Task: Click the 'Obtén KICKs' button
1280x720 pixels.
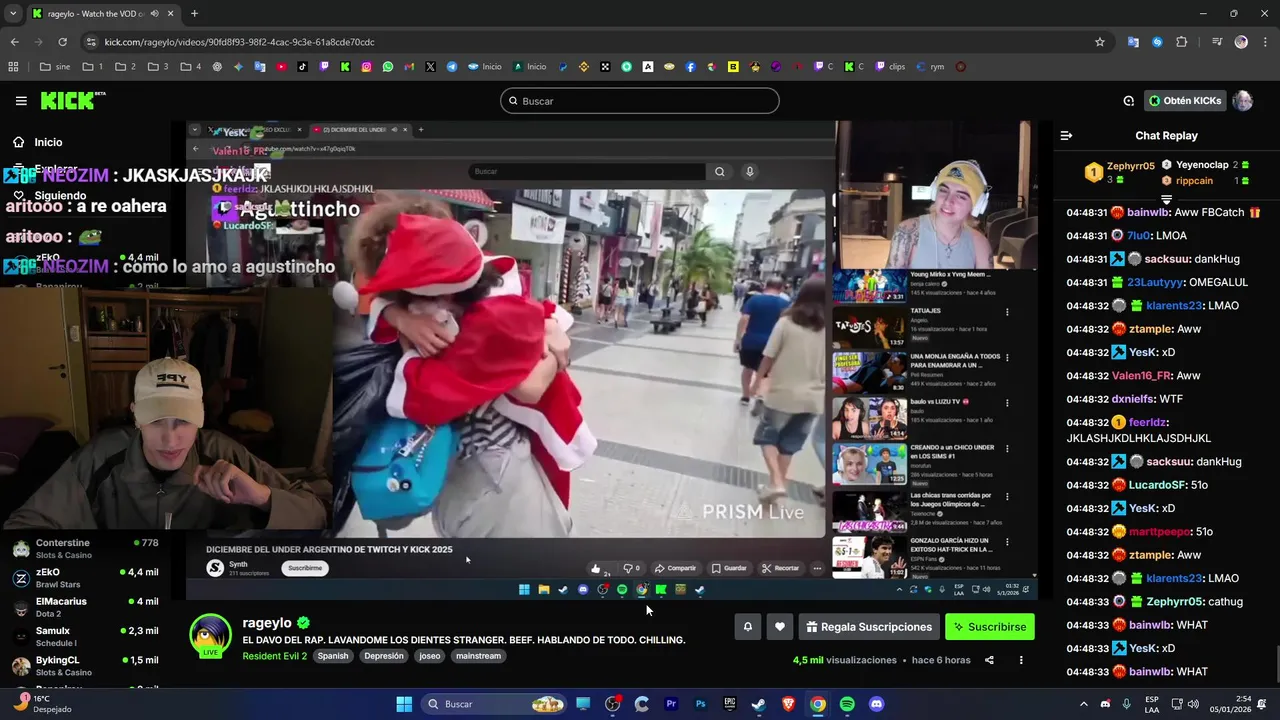Action: [x=1186, y=101]
